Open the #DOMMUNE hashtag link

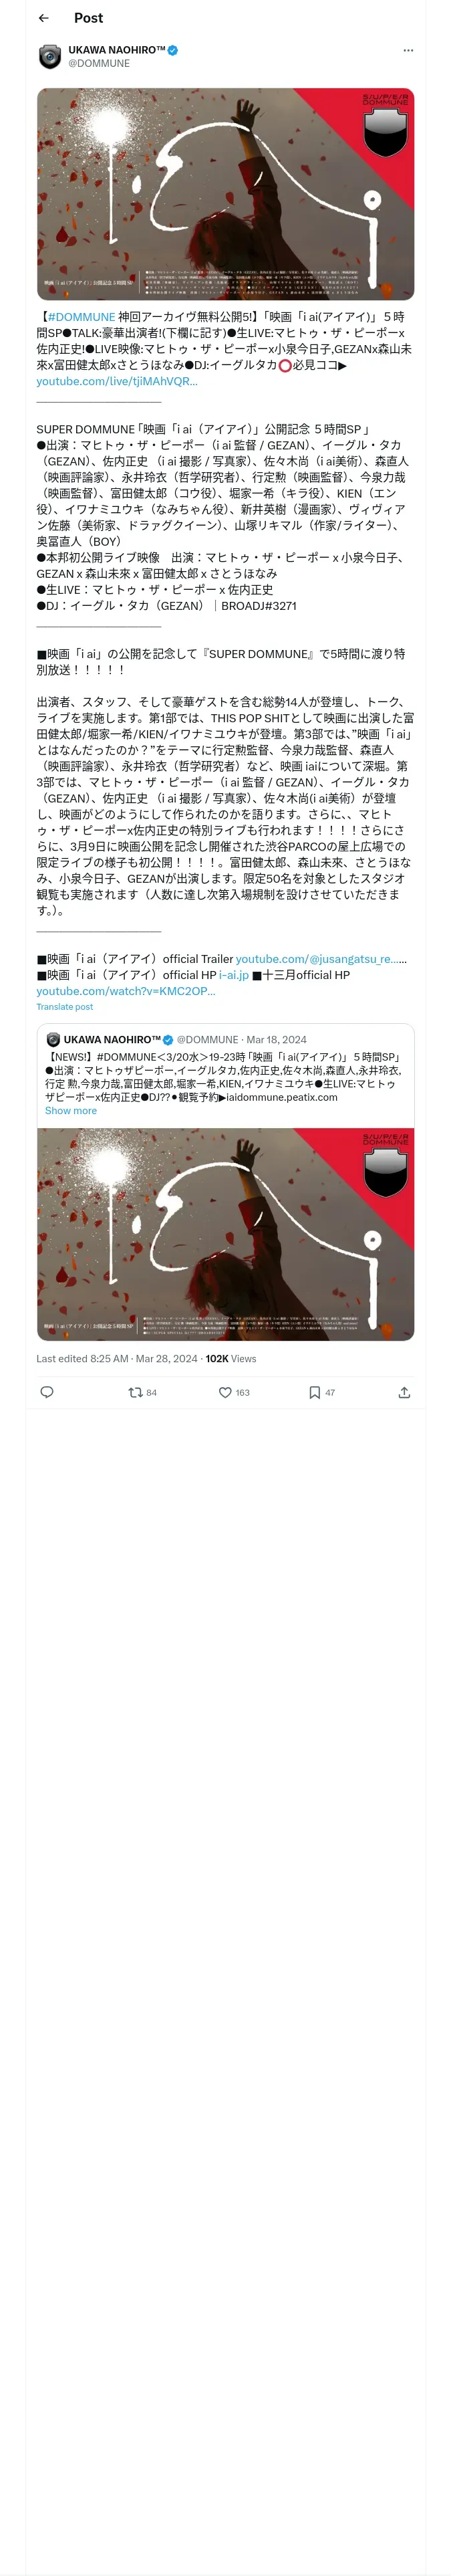tap(81, 317)
